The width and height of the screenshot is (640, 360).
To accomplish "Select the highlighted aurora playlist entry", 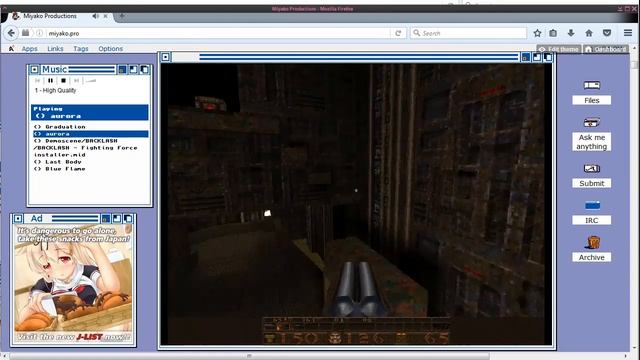I will point(91,134).
